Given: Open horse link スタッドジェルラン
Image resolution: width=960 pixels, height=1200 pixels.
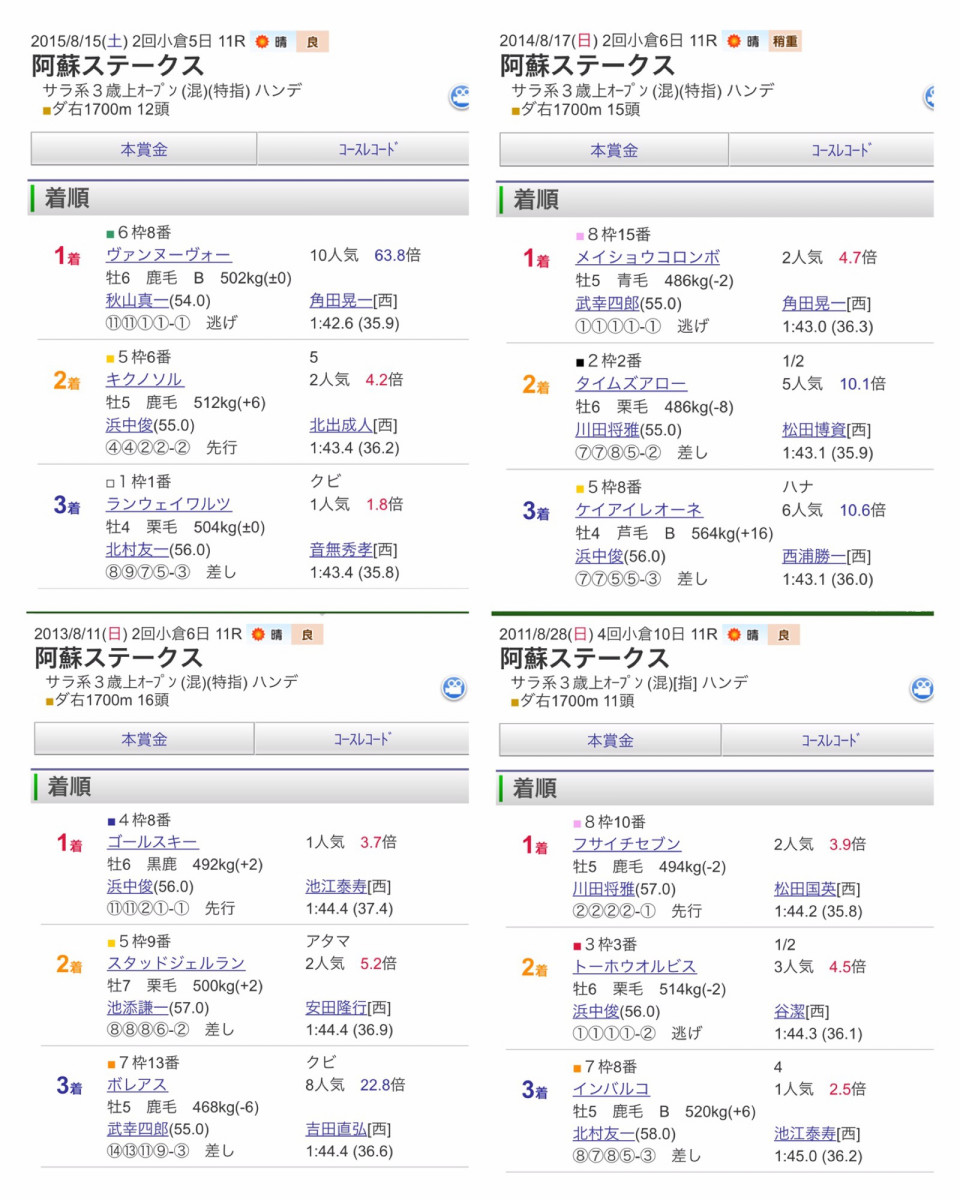Looking at the screenshot, I should (176, 963).
